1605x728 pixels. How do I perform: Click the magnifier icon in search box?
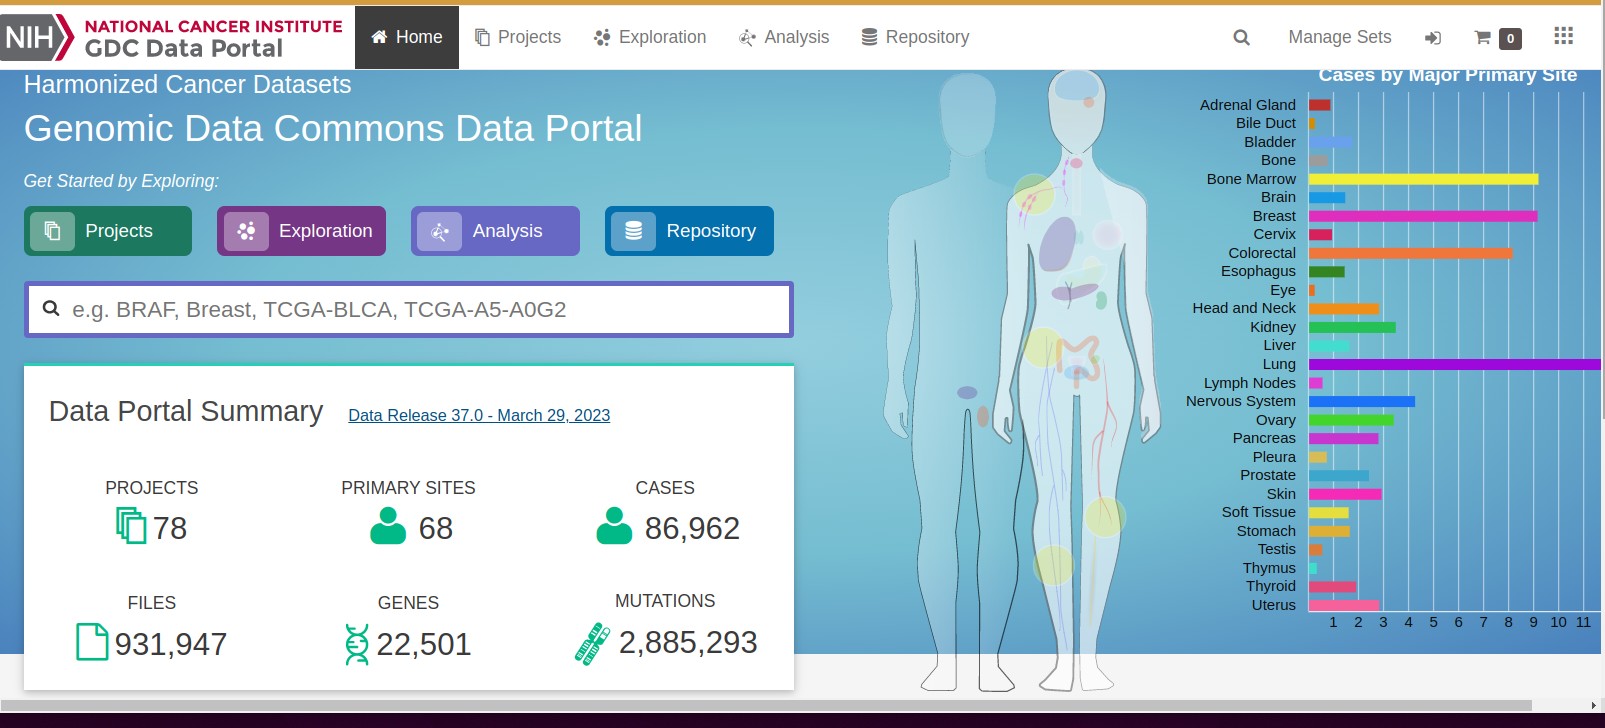click(x=51, y=309)
